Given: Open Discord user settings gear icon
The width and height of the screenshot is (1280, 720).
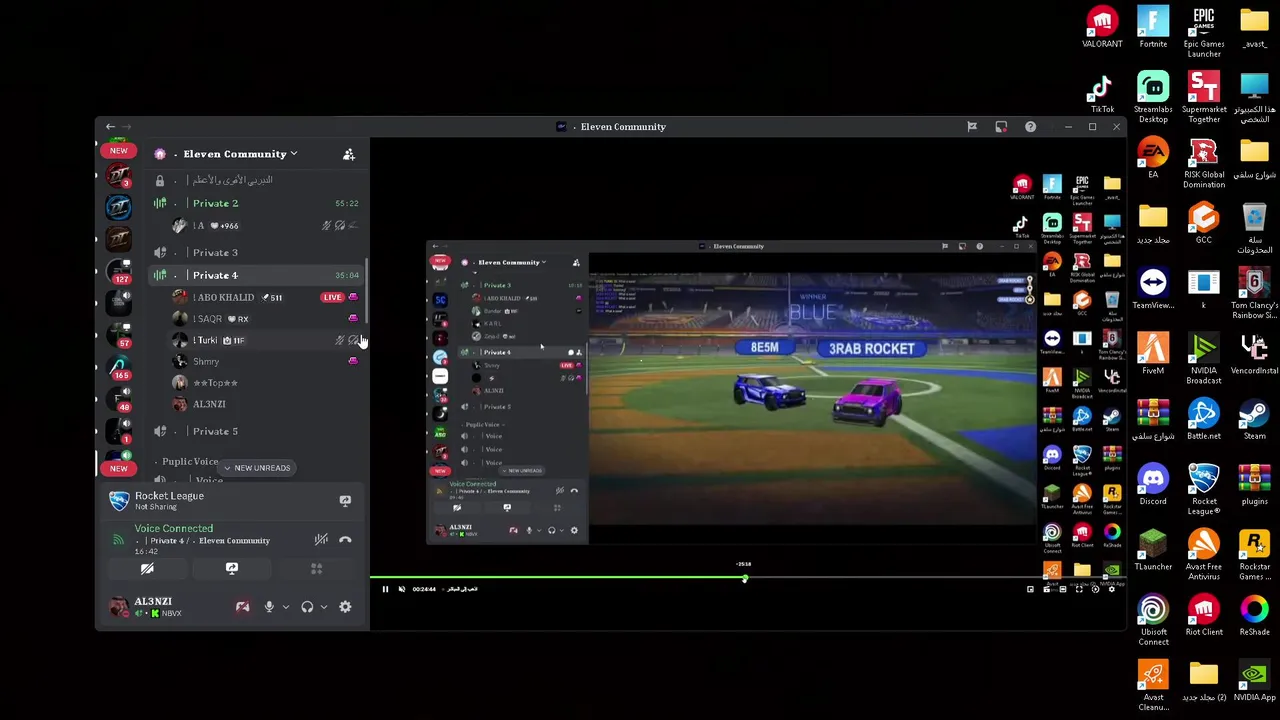Looking at the screenshot, I should coord(345,607).
